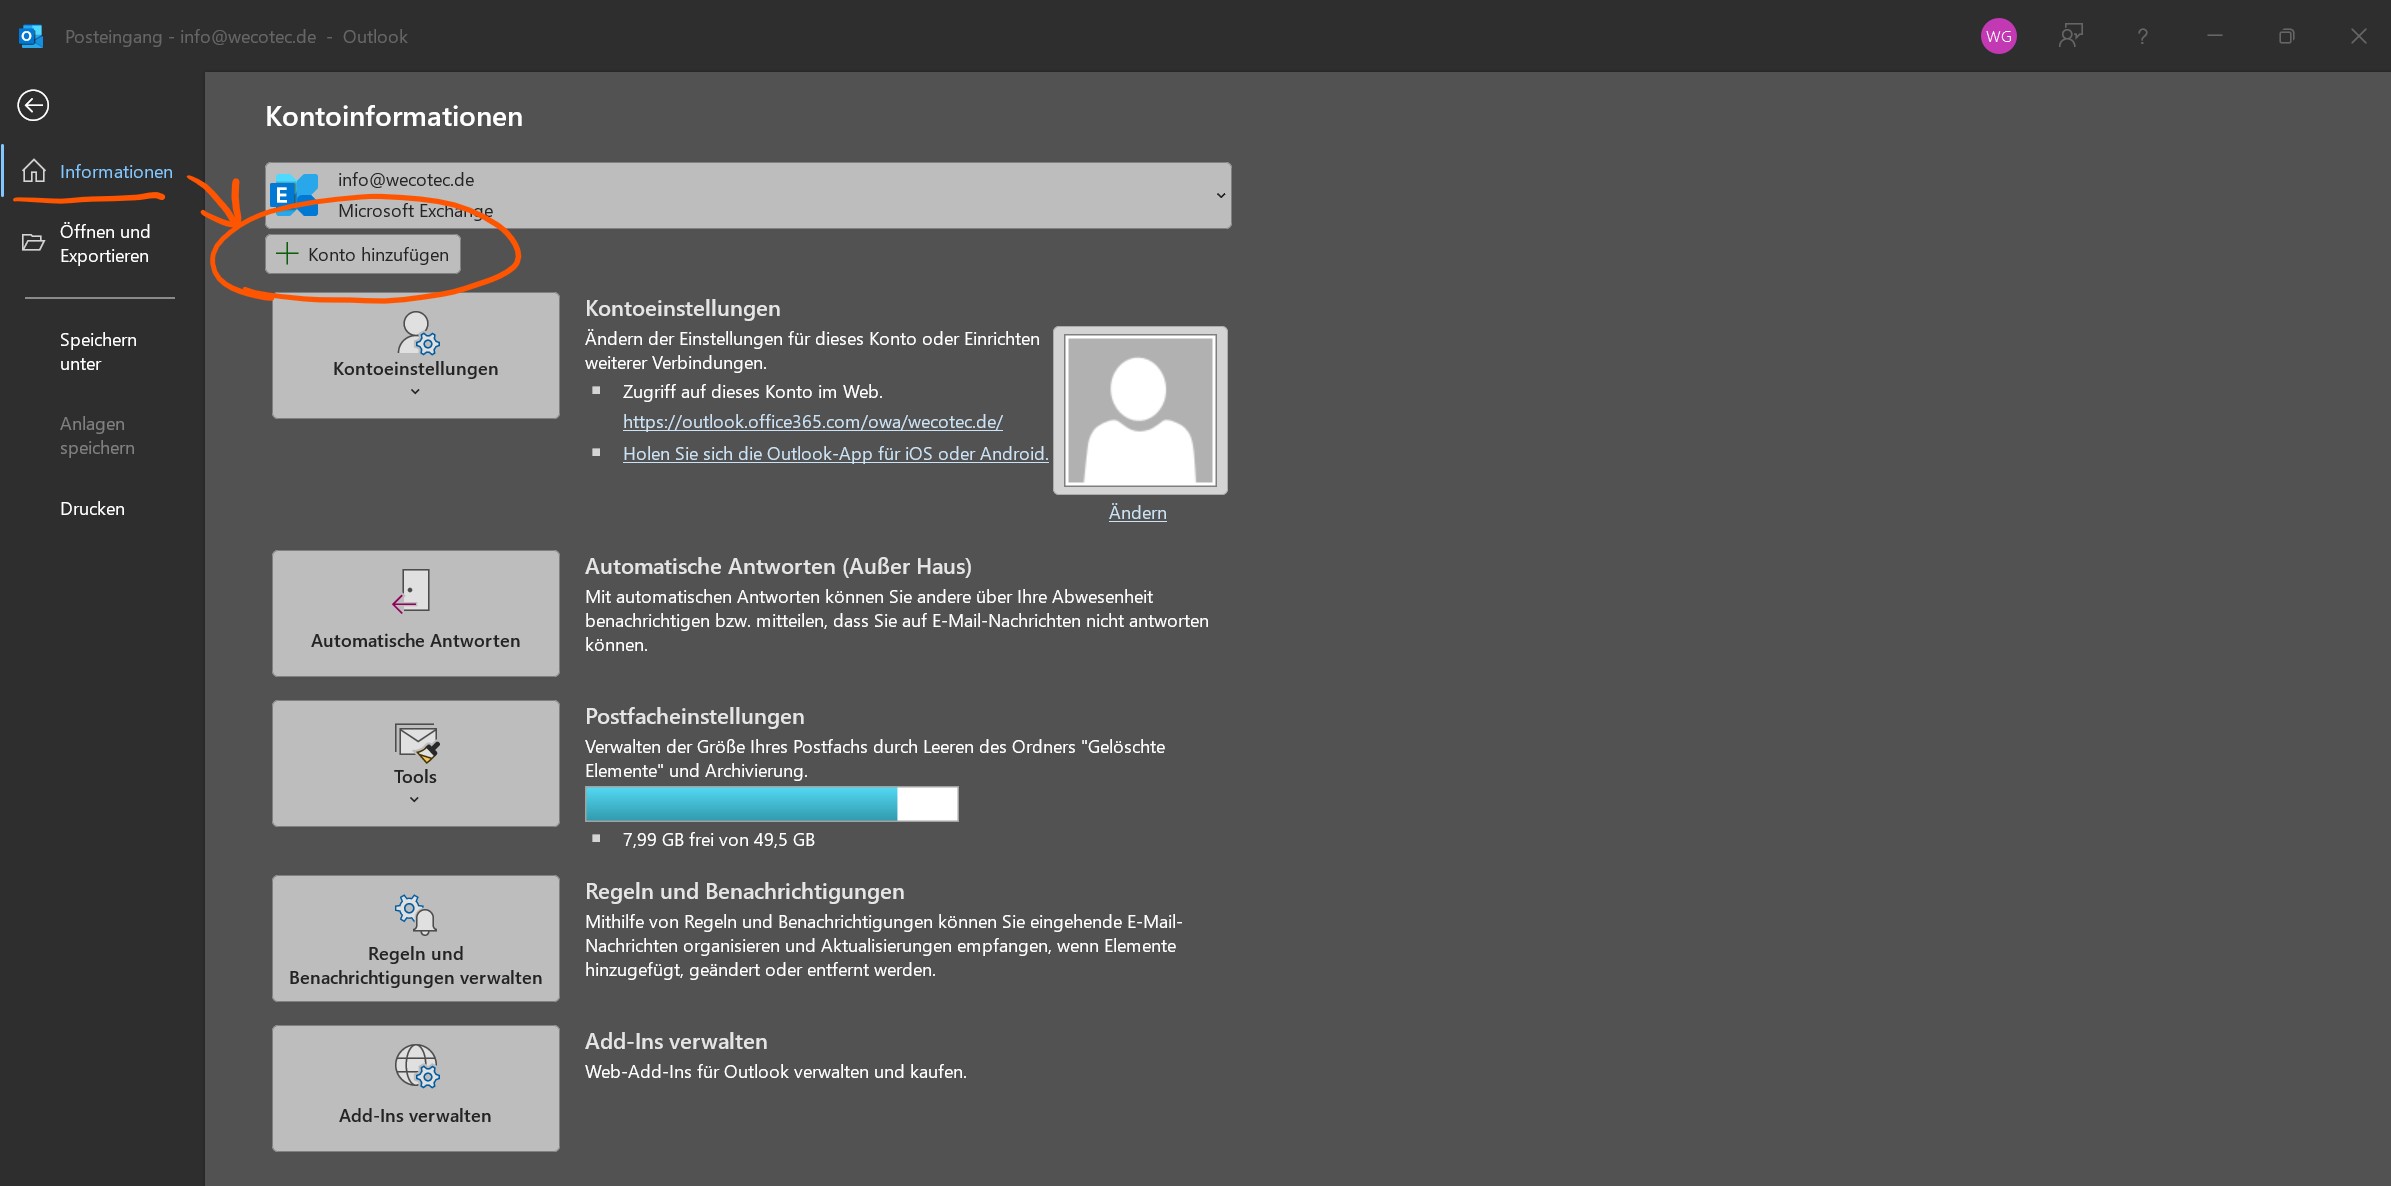Click the Kontoinformationen page heading

click(394, 116)
